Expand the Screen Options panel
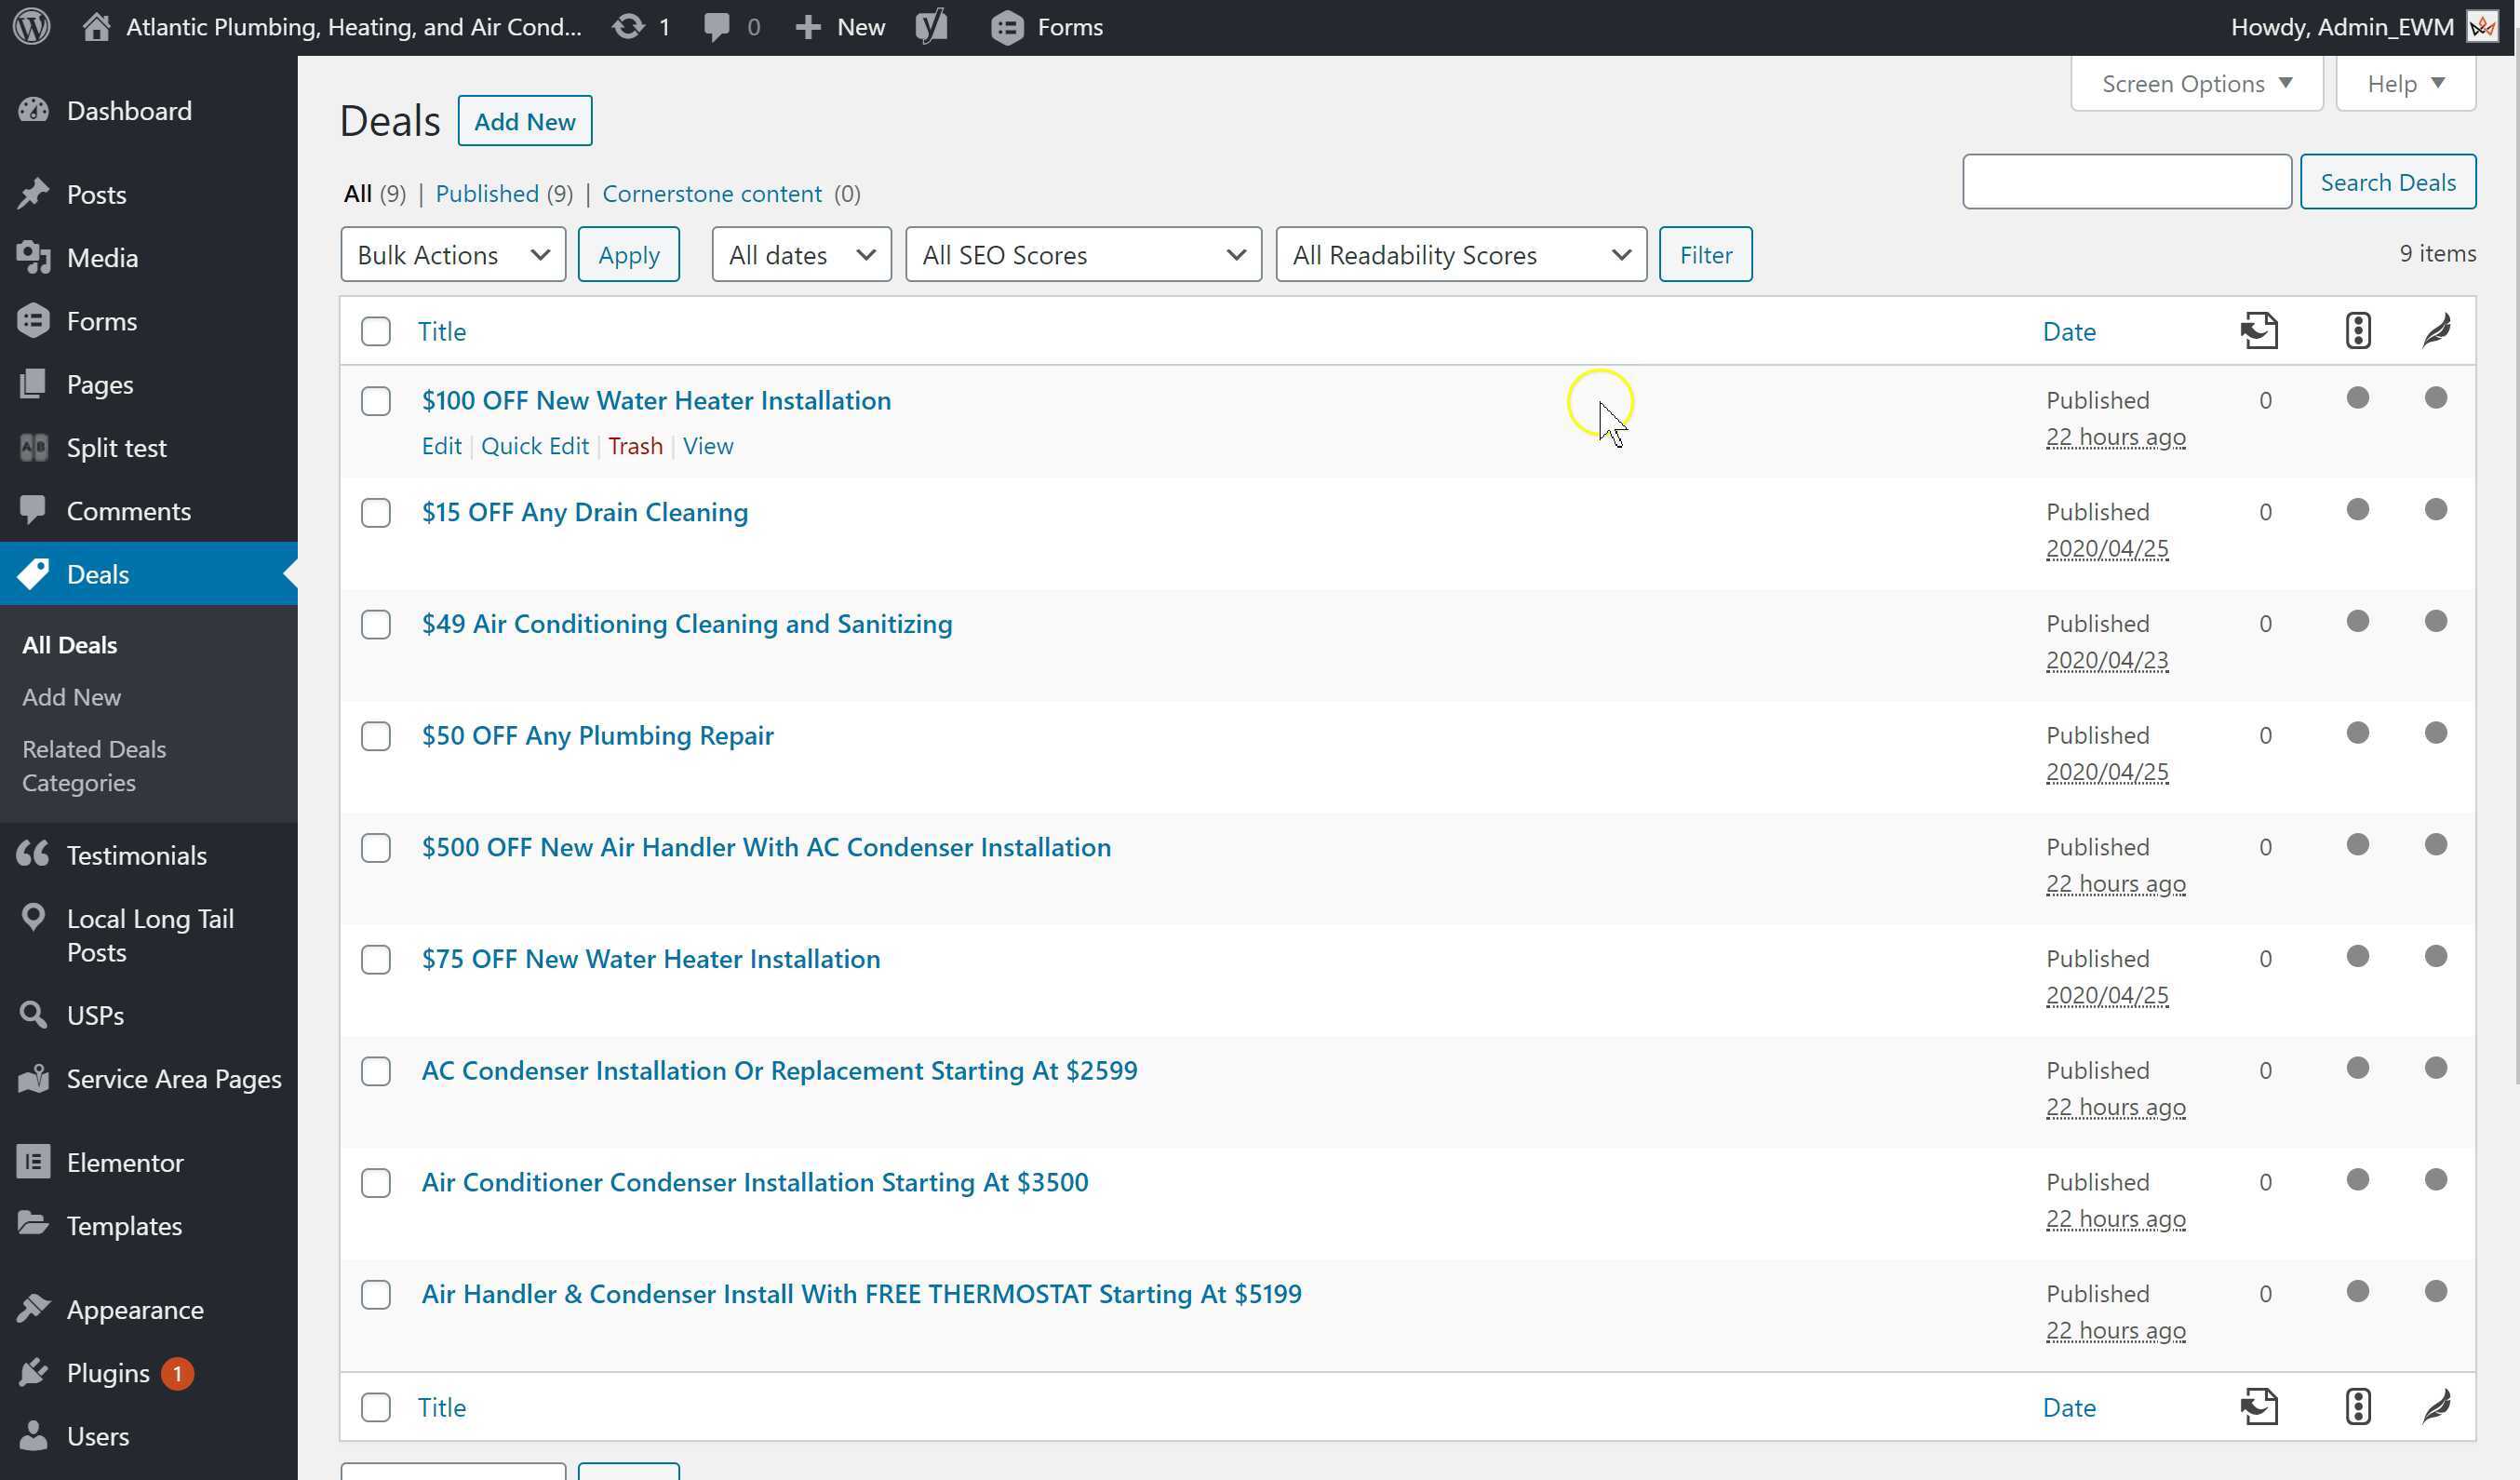The height and width of the screenshot is (1480, 2520). [x=2196, y=84]
